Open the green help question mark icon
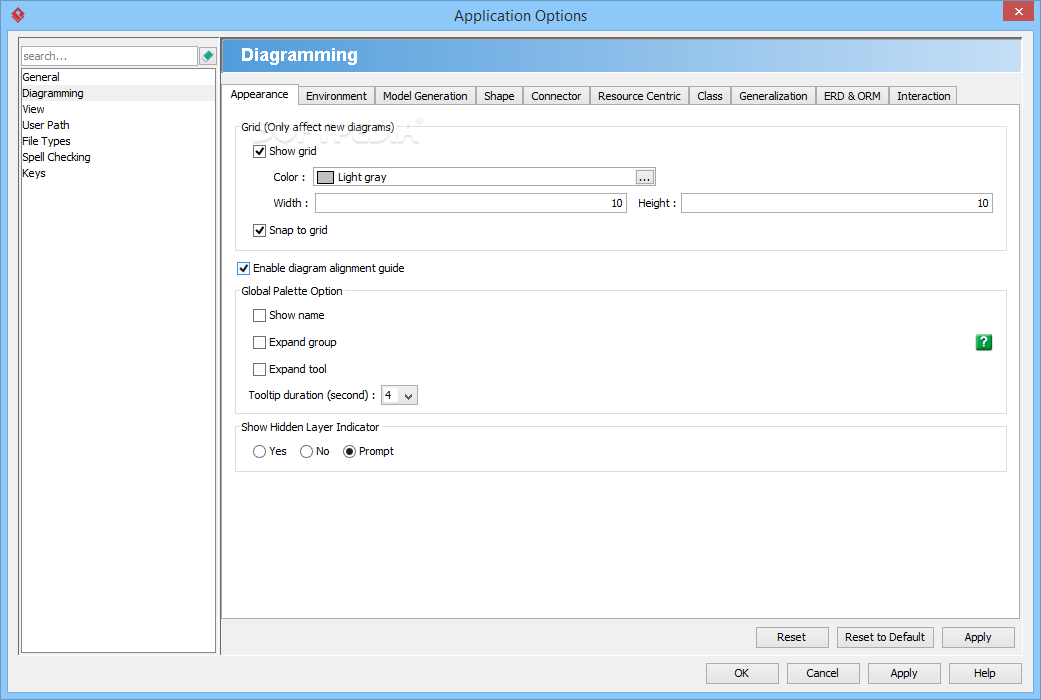The height and width of the screenshot is (700, 1041). [x=983, y=342]
